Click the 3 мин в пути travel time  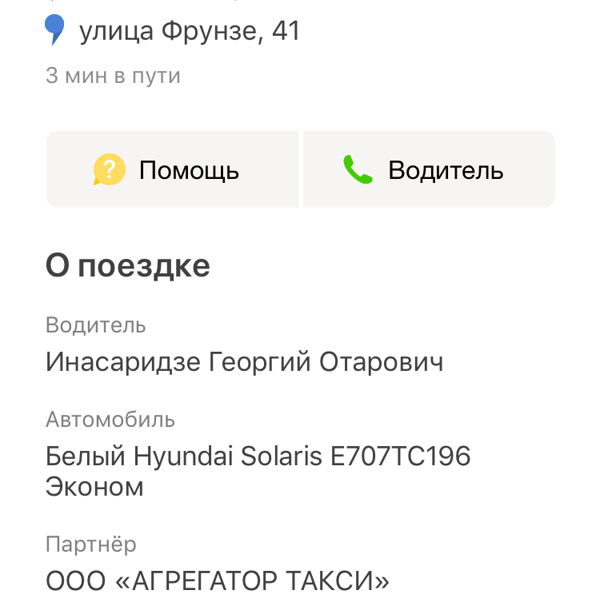point(113,75)
